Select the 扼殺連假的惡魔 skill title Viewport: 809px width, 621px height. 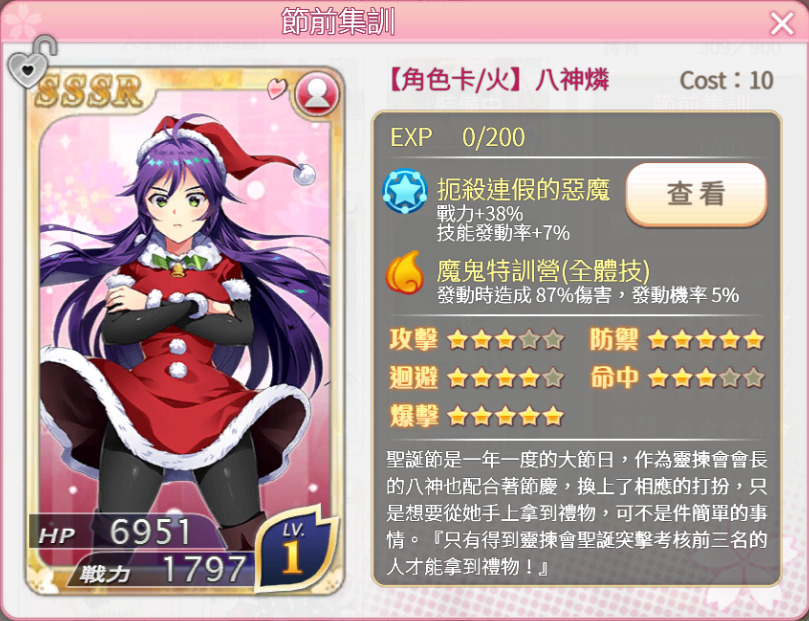(x=523, y=190)
